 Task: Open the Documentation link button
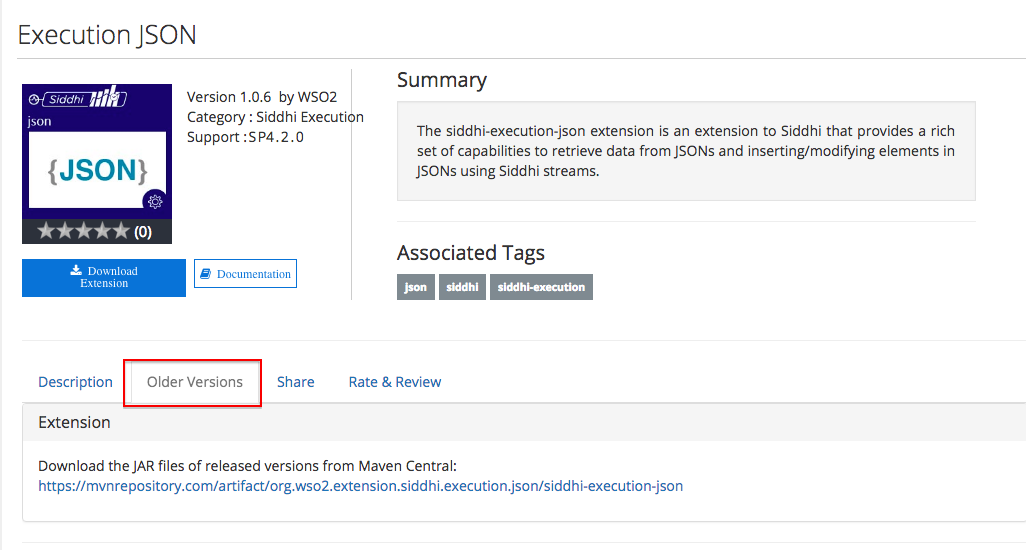245,273
